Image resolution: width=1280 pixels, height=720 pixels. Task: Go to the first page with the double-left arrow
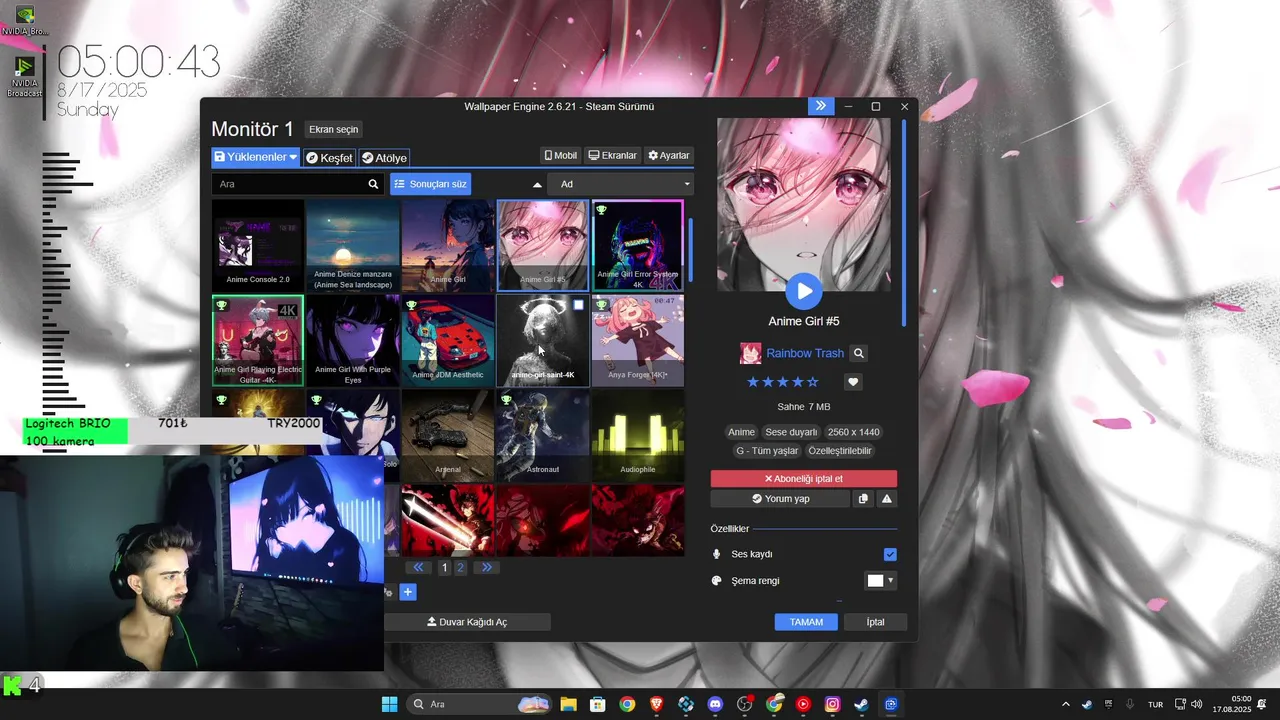tap(418, 567)
